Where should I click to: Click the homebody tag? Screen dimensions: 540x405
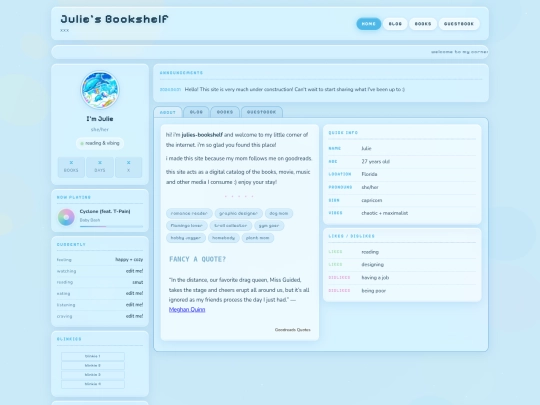point(224,238)
